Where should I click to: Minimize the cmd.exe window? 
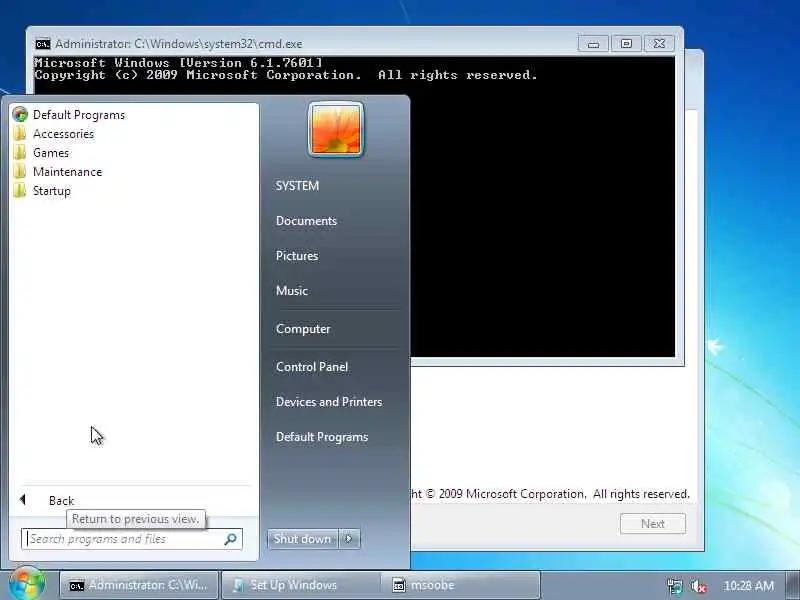tap(593, 43)
